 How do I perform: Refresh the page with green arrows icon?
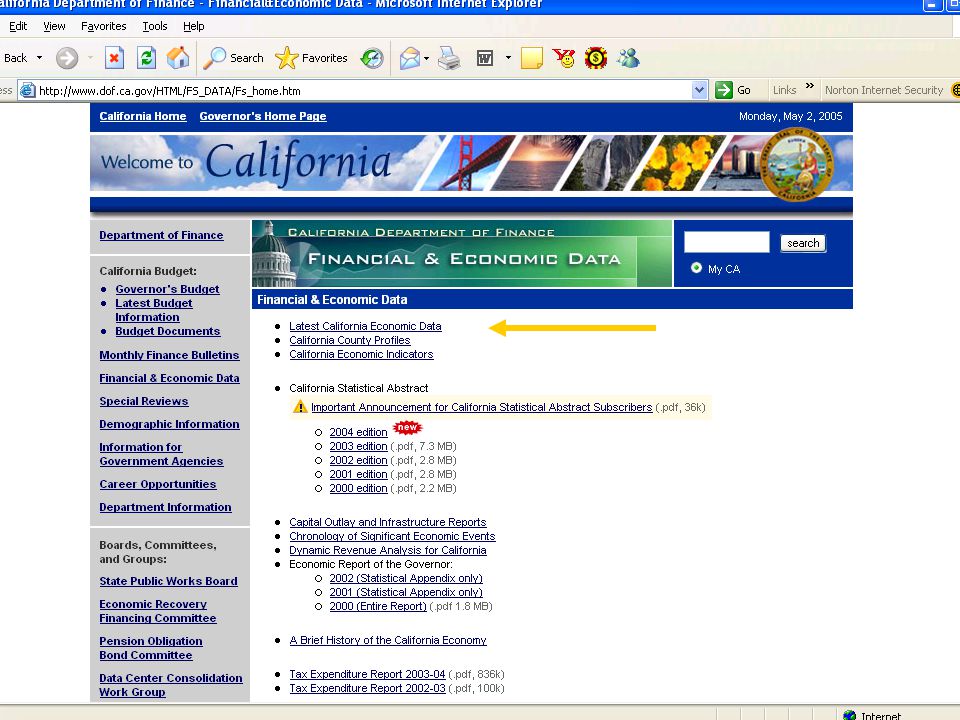[146, 58]
